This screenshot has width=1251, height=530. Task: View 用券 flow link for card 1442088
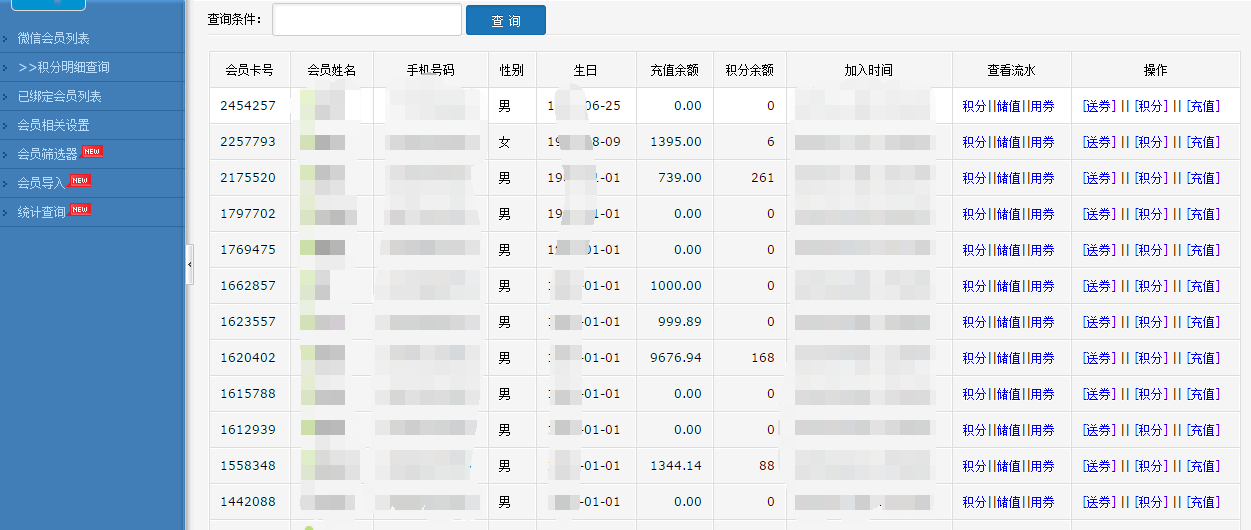click(1042, 502)
